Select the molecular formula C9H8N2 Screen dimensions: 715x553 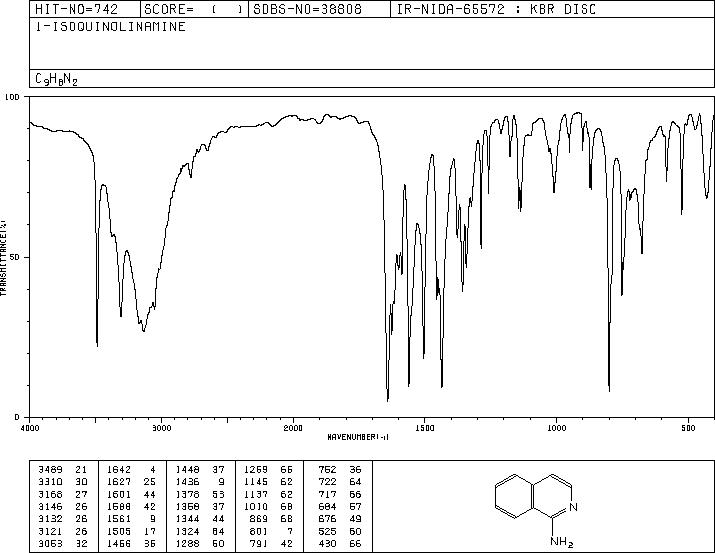point(57,79)
